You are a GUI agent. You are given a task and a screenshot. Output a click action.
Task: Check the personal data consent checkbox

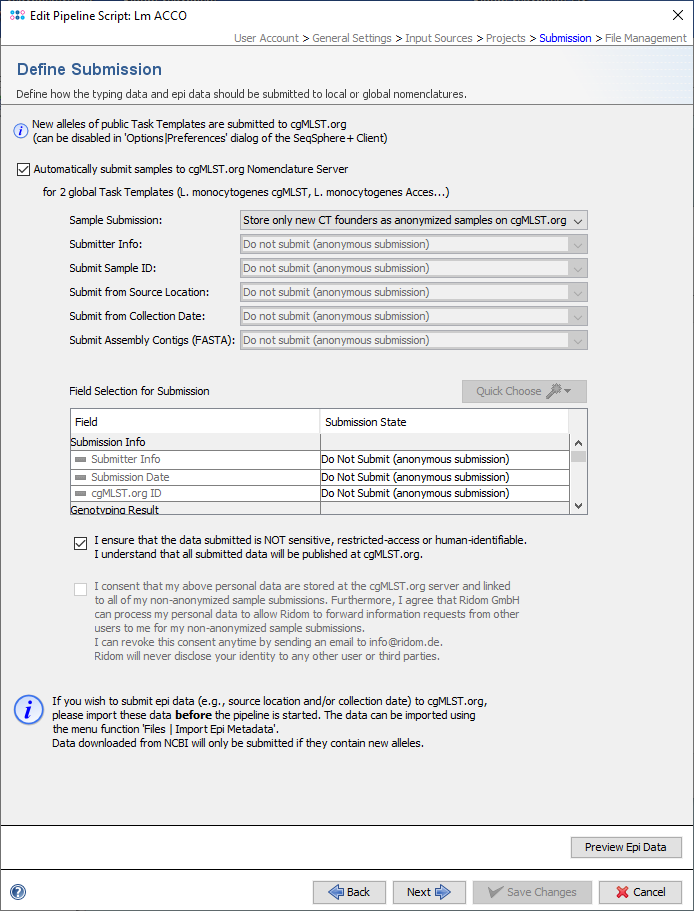81,589
